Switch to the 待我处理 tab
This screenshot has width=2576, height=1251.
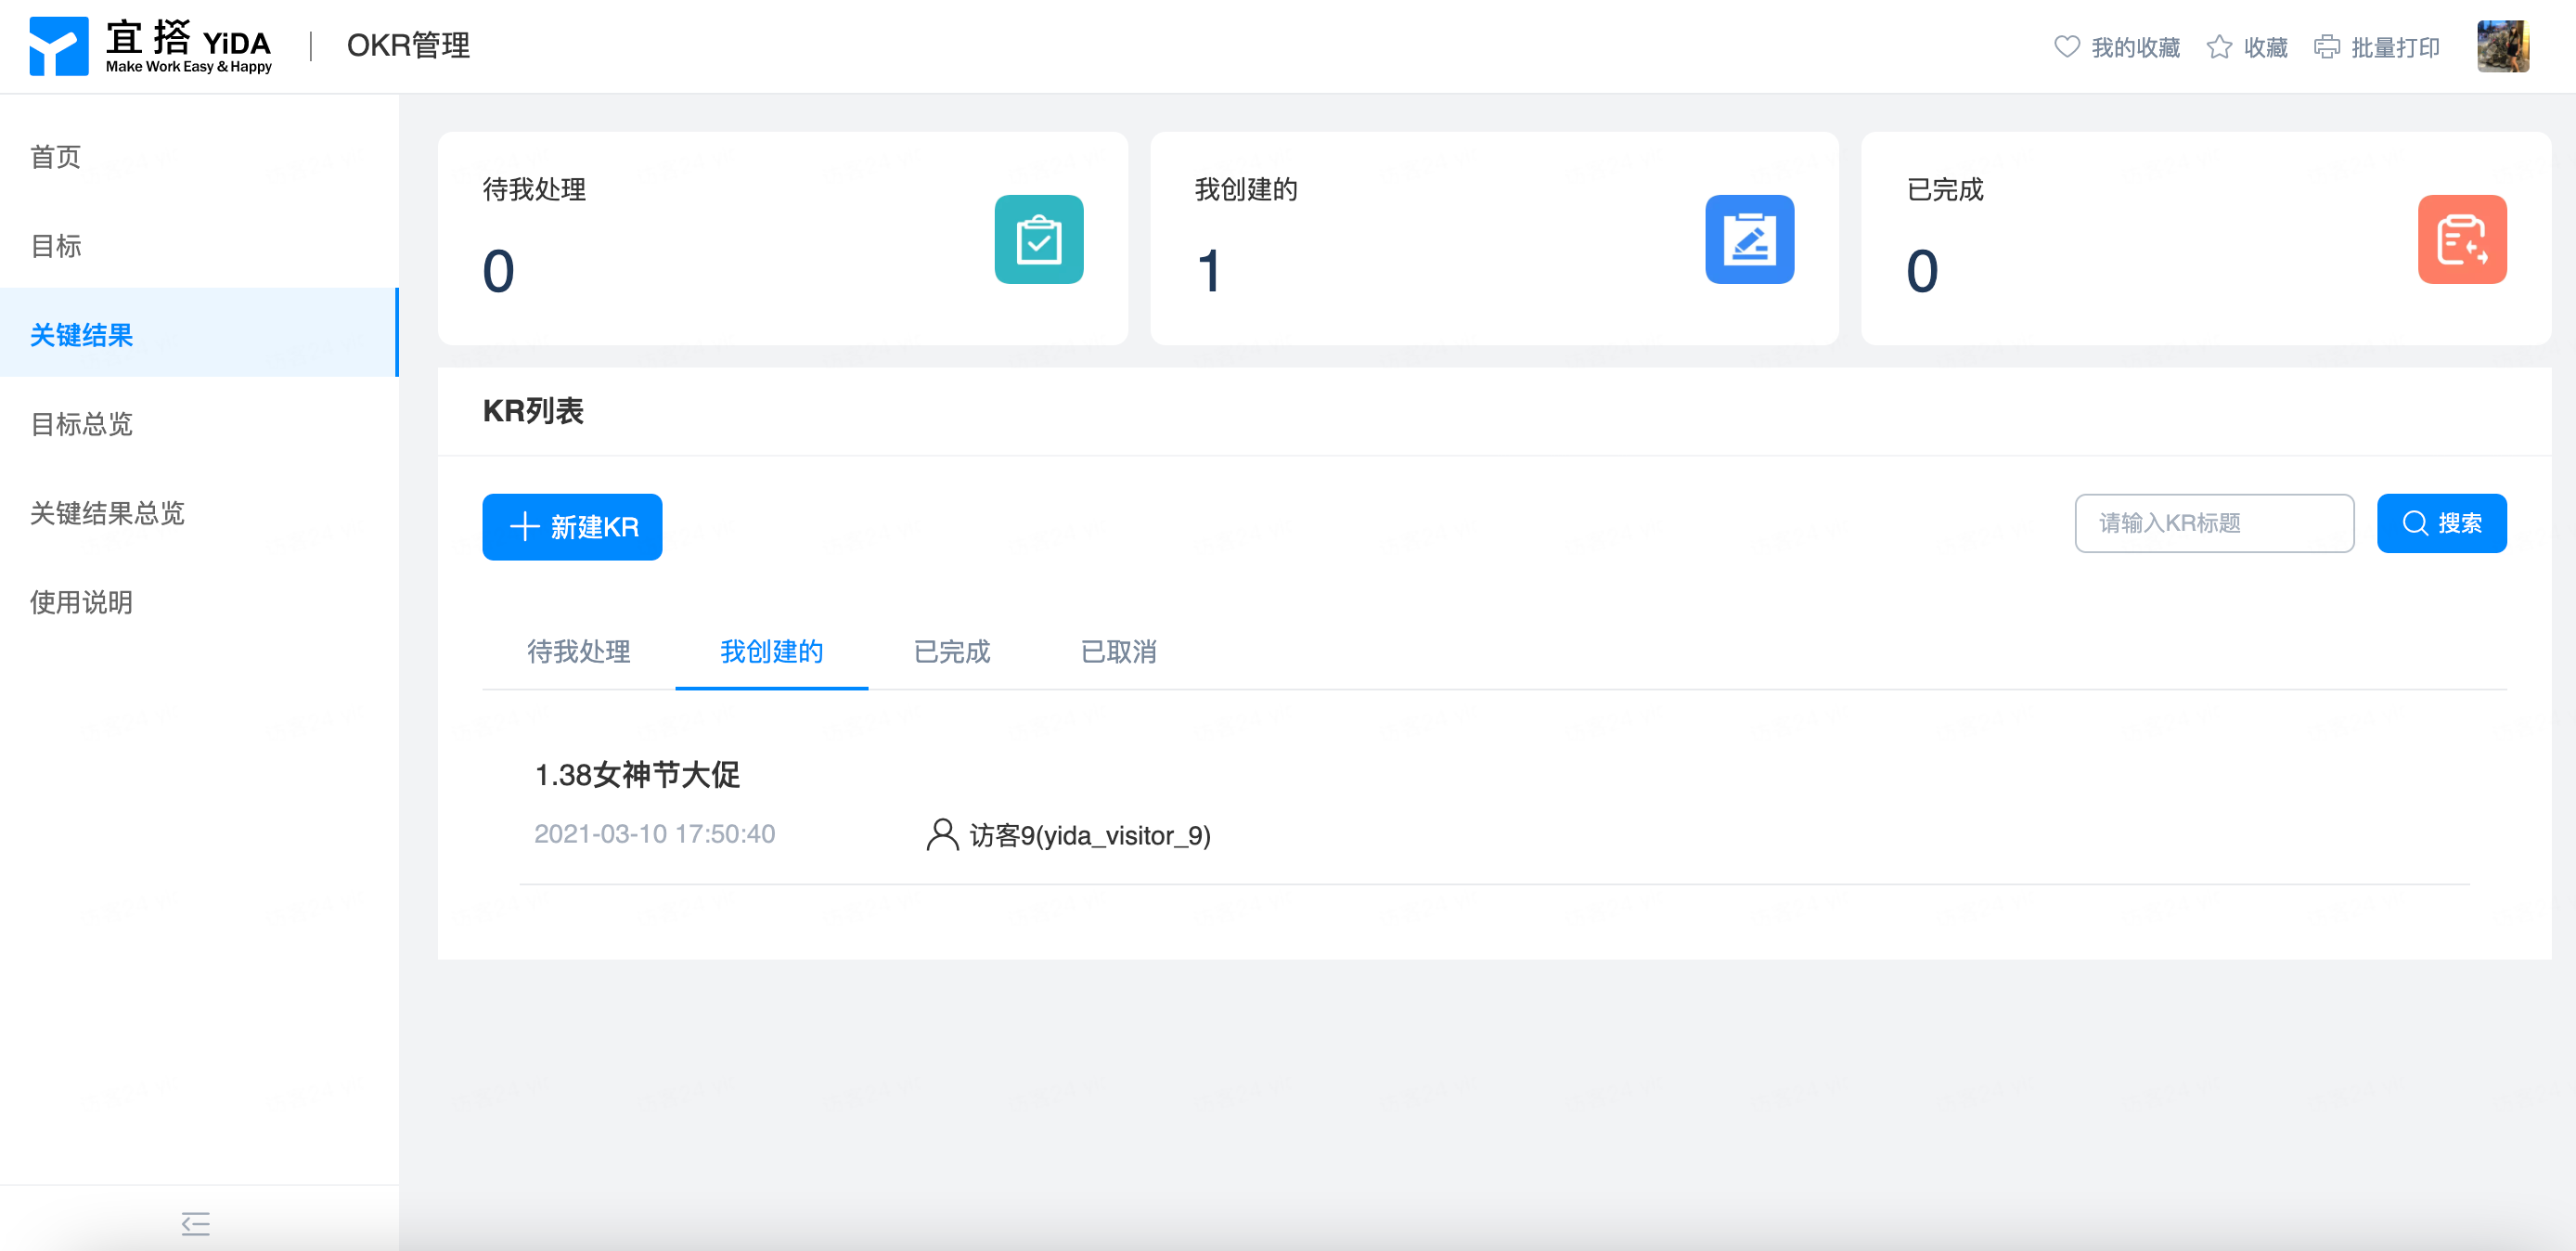tap(578, 652)
